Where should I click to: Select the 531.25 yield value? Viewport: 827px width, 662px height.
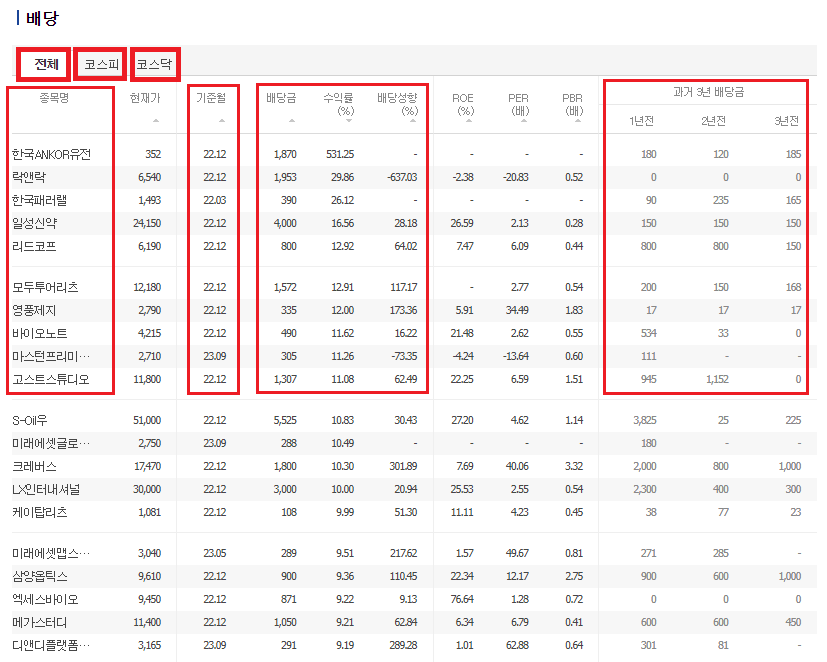340,154
